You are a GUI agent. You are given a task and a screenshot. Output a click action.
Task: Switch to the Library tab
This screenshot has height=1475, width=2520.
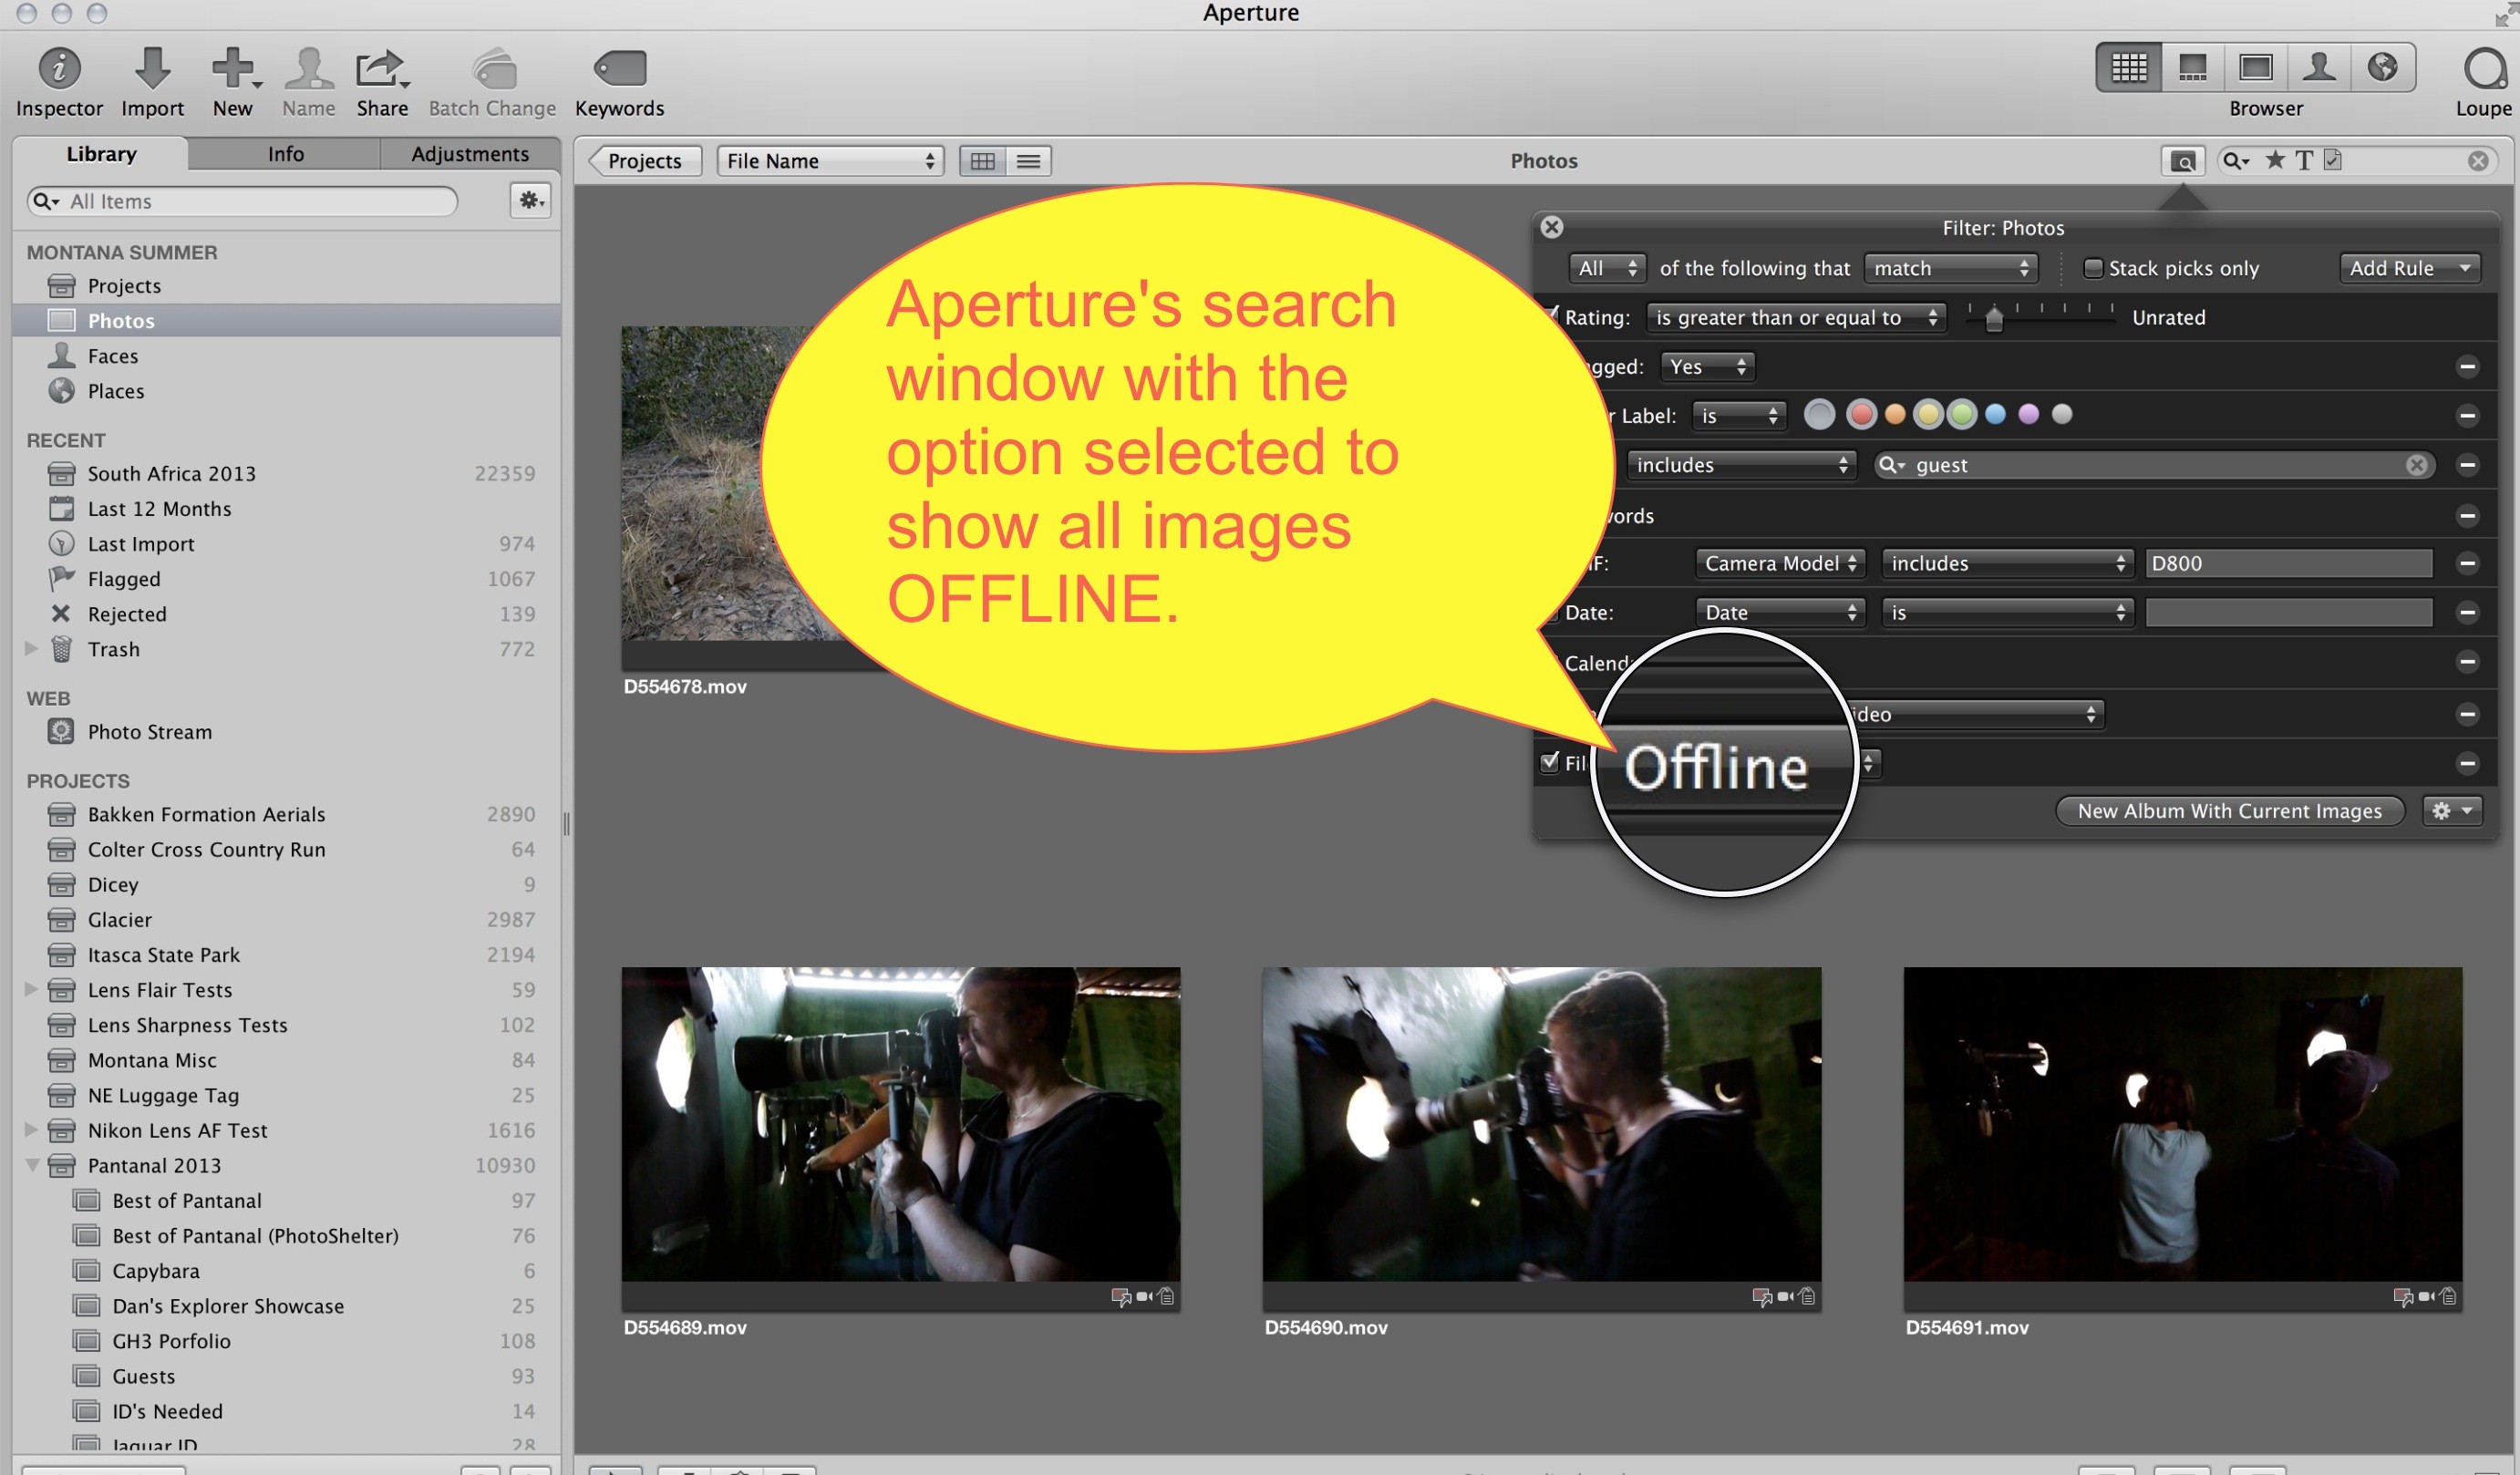click(101, 154)
